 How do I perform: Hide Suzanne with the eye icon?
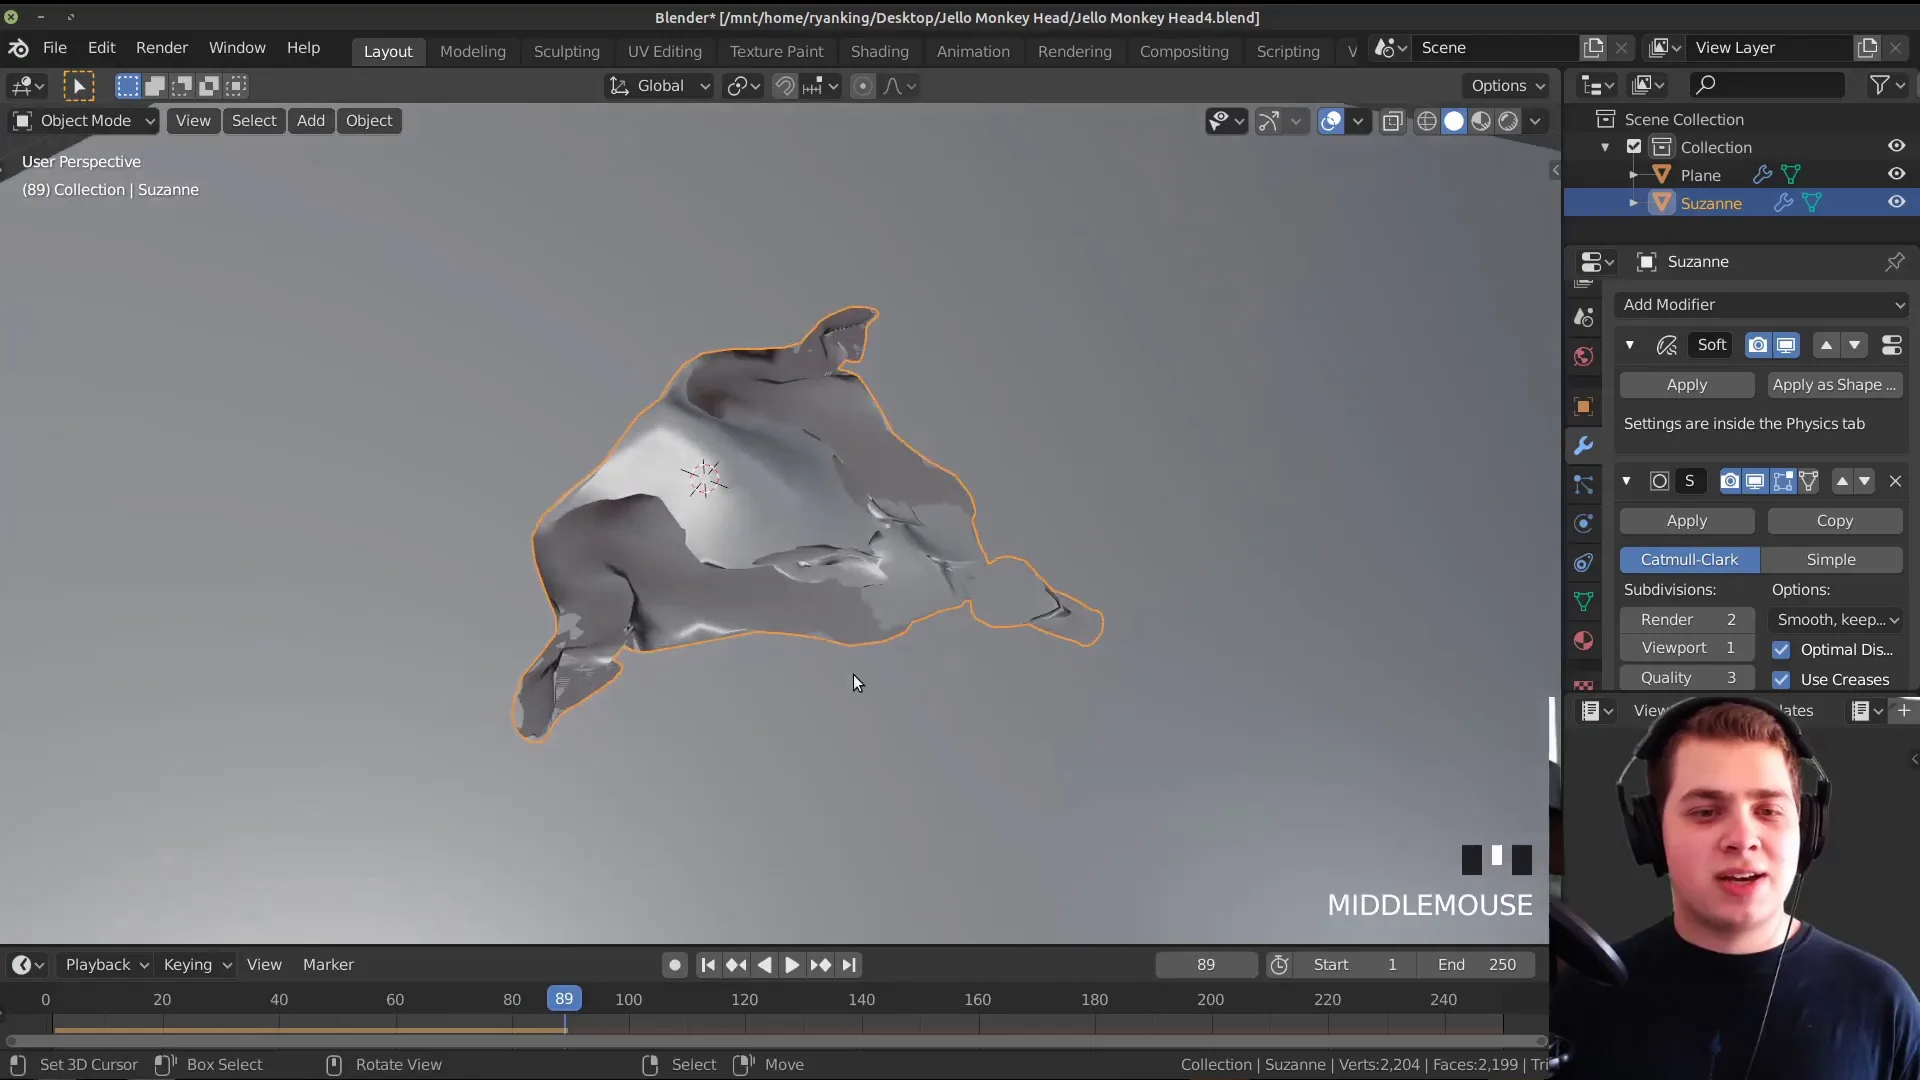pos(1896,202)
